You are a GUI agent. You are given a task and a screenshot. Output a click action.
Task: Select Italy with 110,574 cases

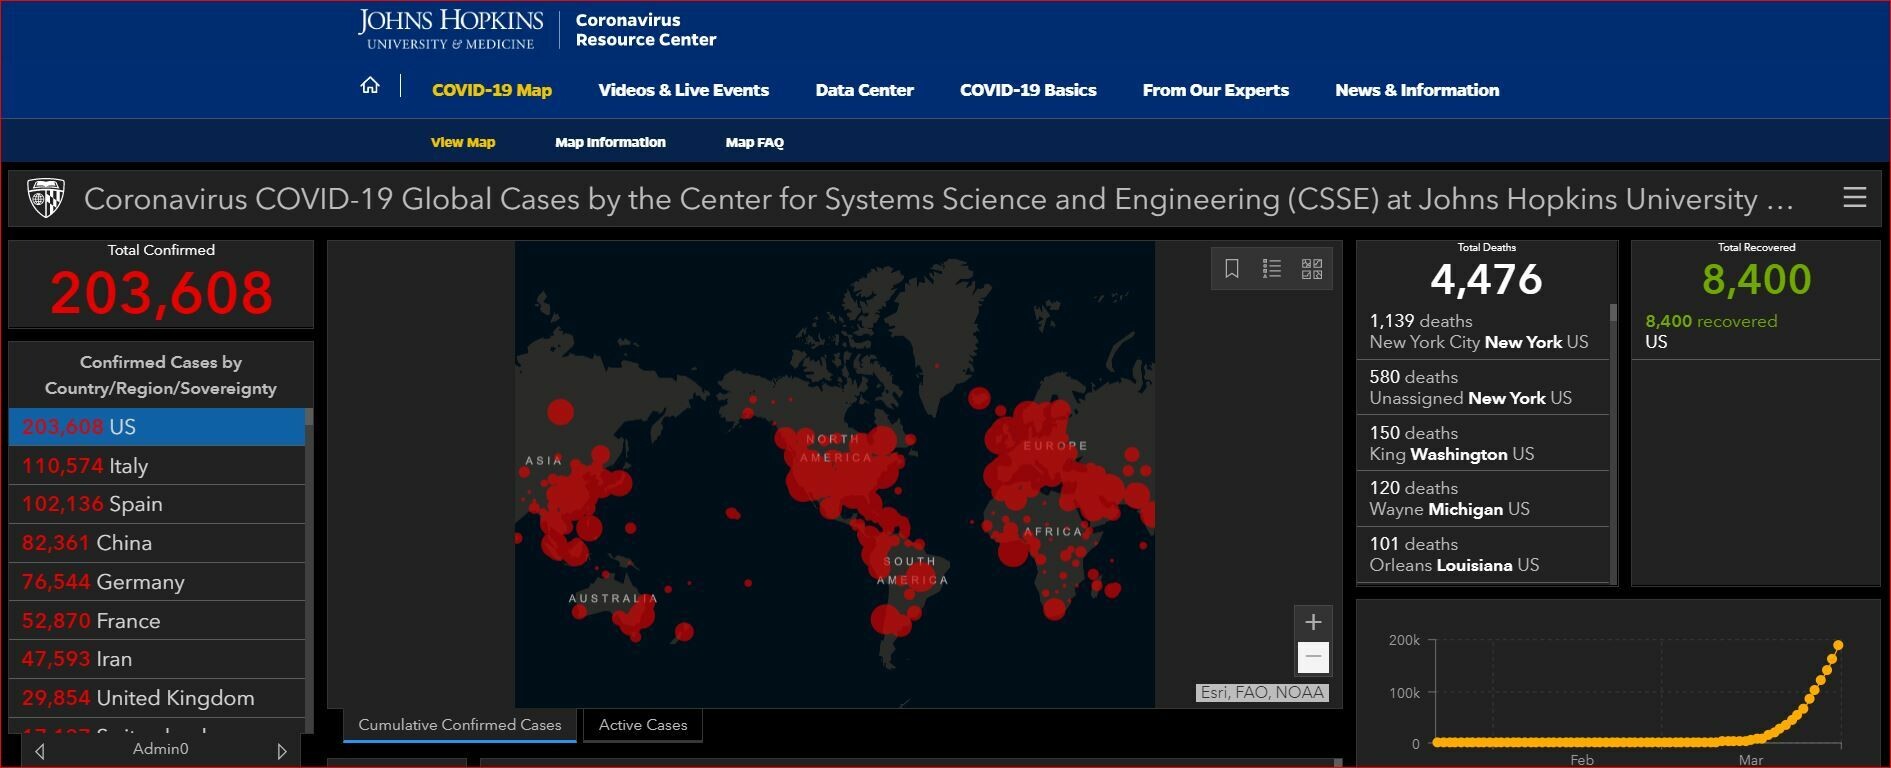157,466
